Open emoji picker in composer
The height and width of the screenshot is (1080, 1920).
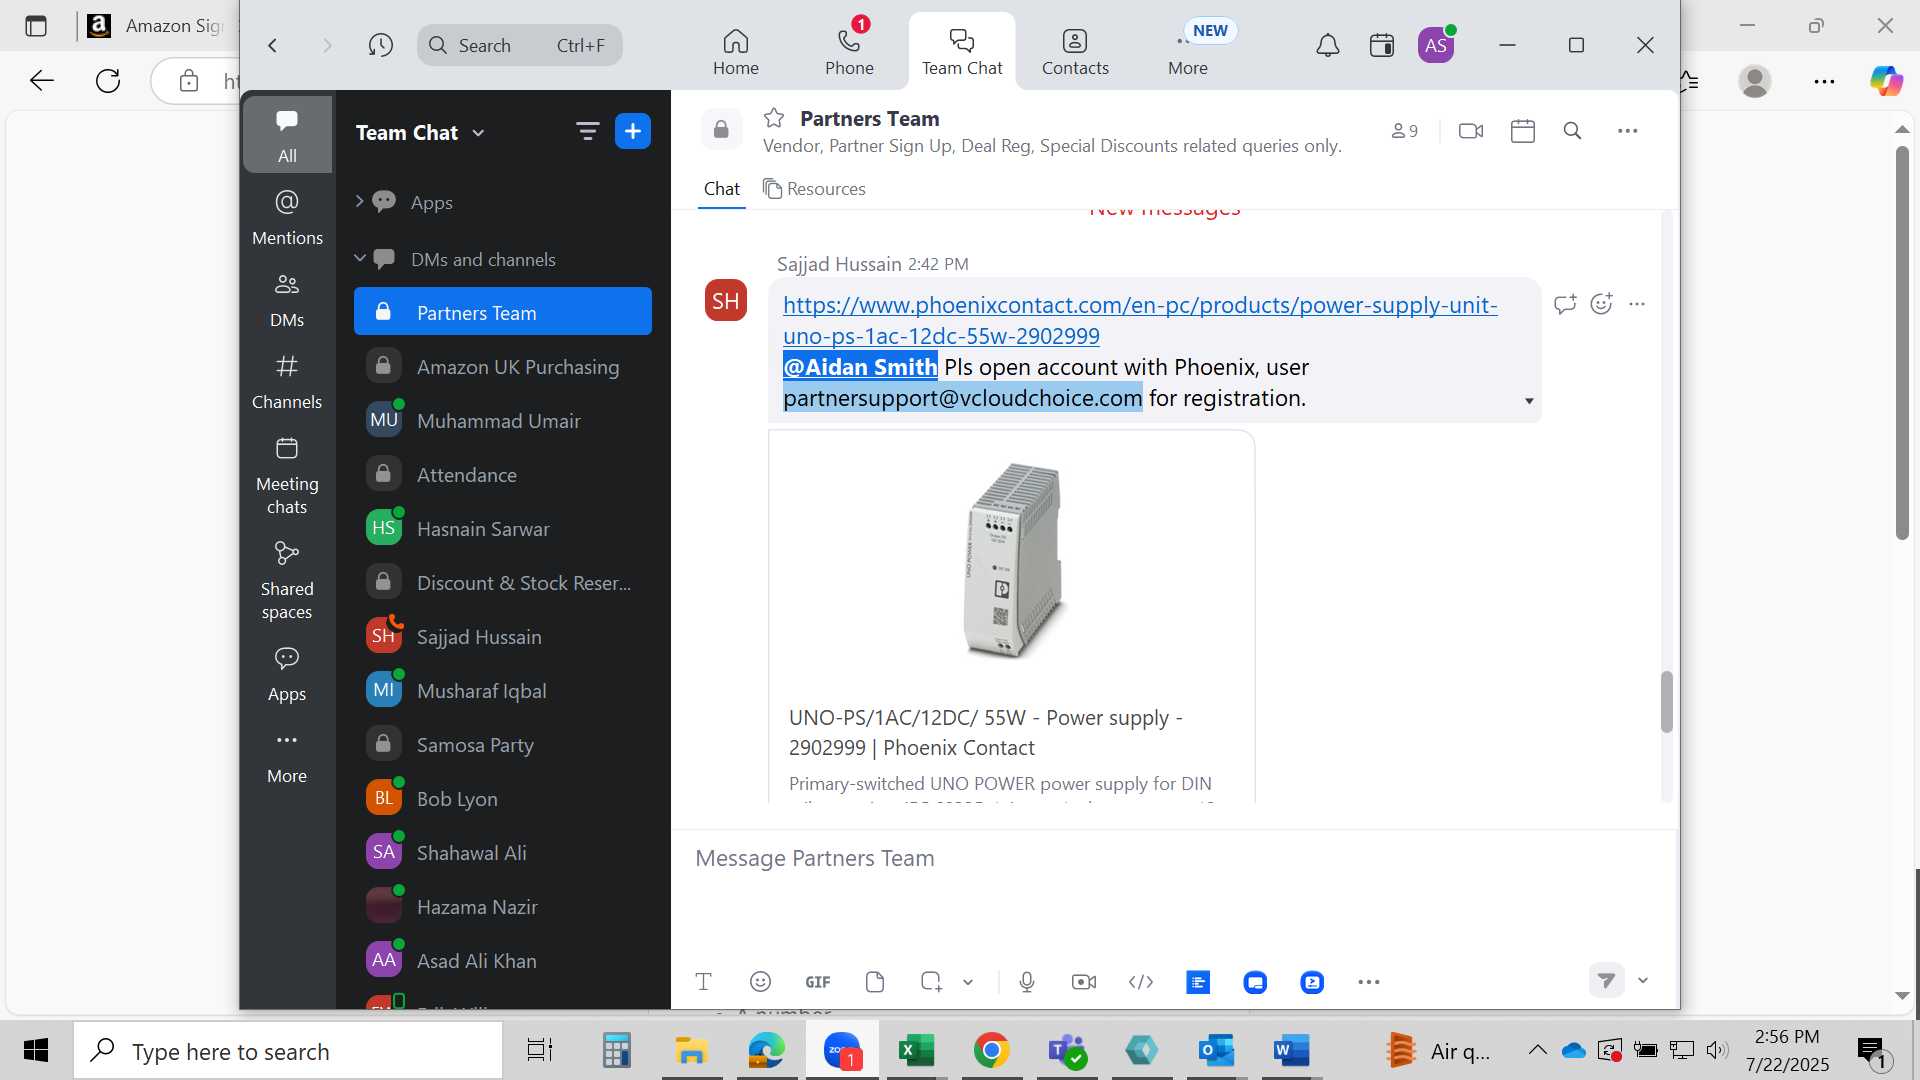[760, 982]
